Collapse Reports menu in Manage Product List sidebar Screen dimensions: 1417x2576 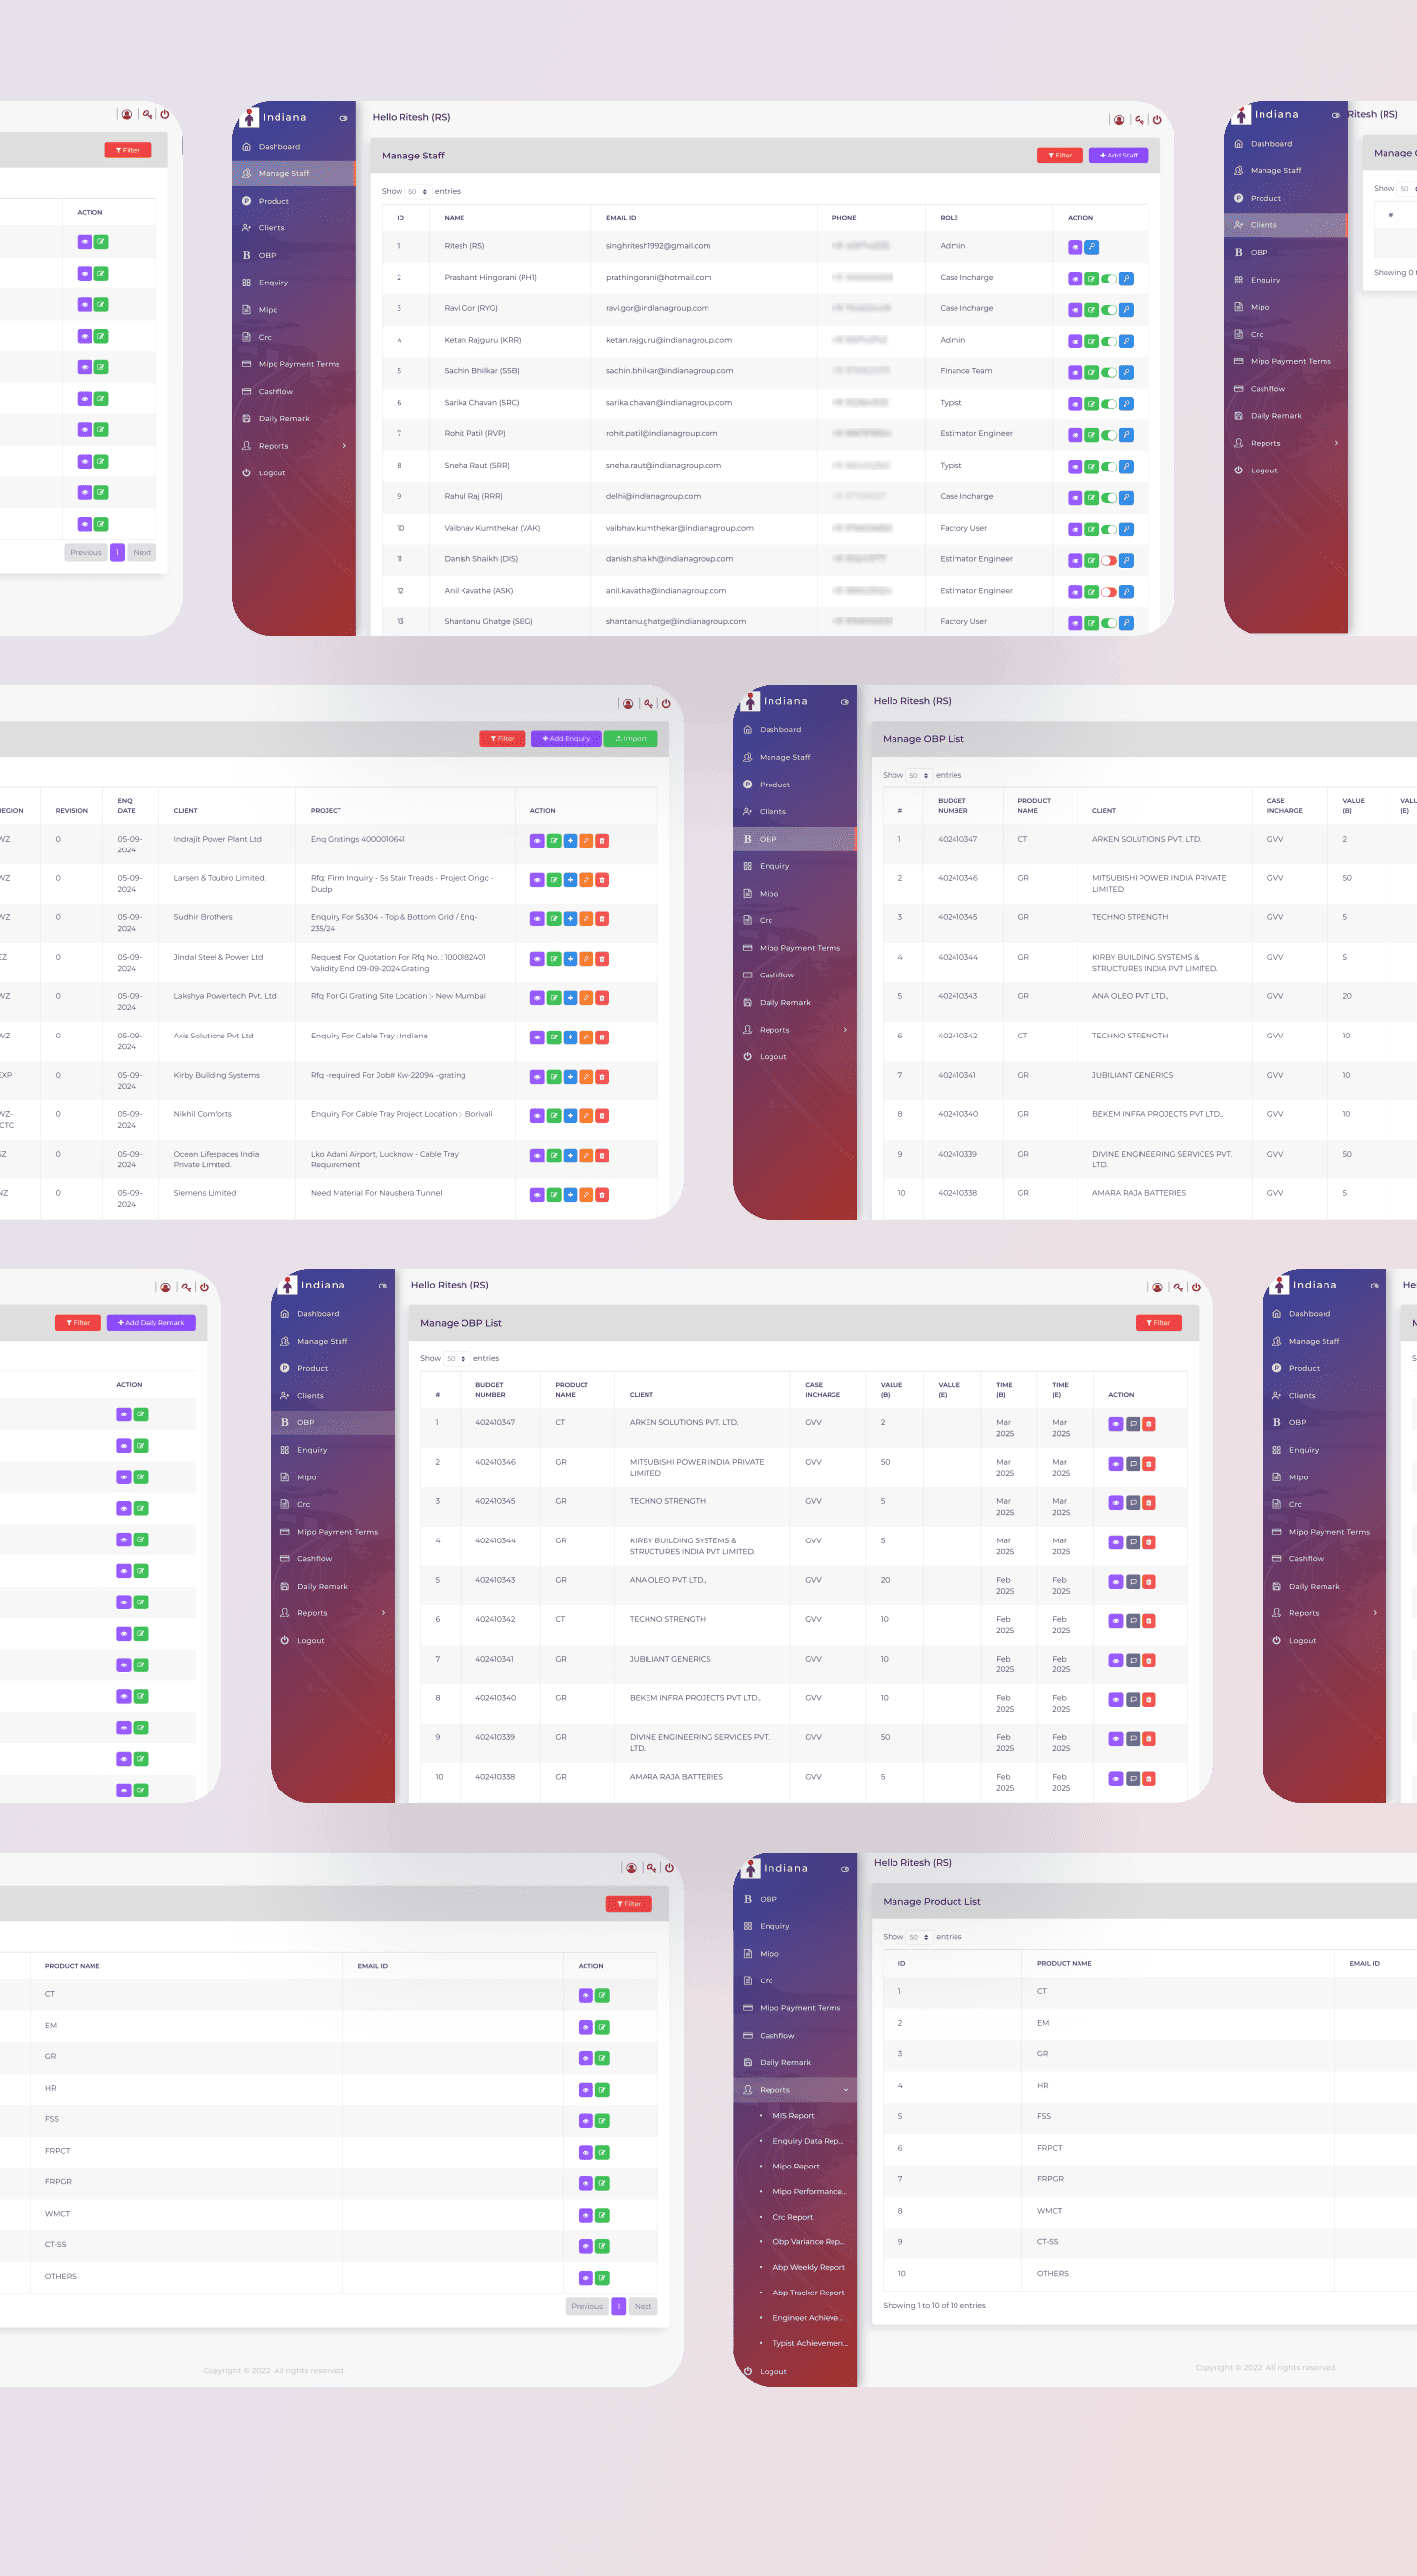click(795, 2089)
